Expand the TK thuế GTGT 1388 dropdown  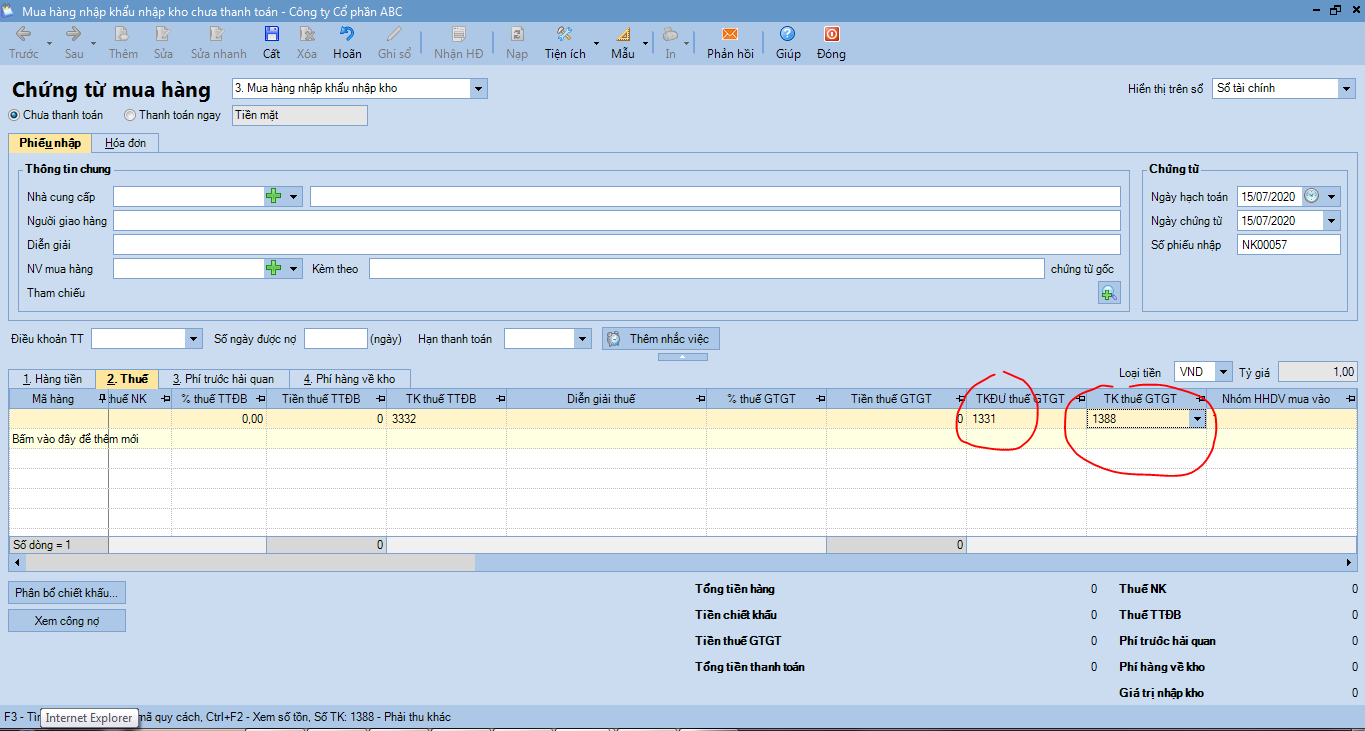1197,419
